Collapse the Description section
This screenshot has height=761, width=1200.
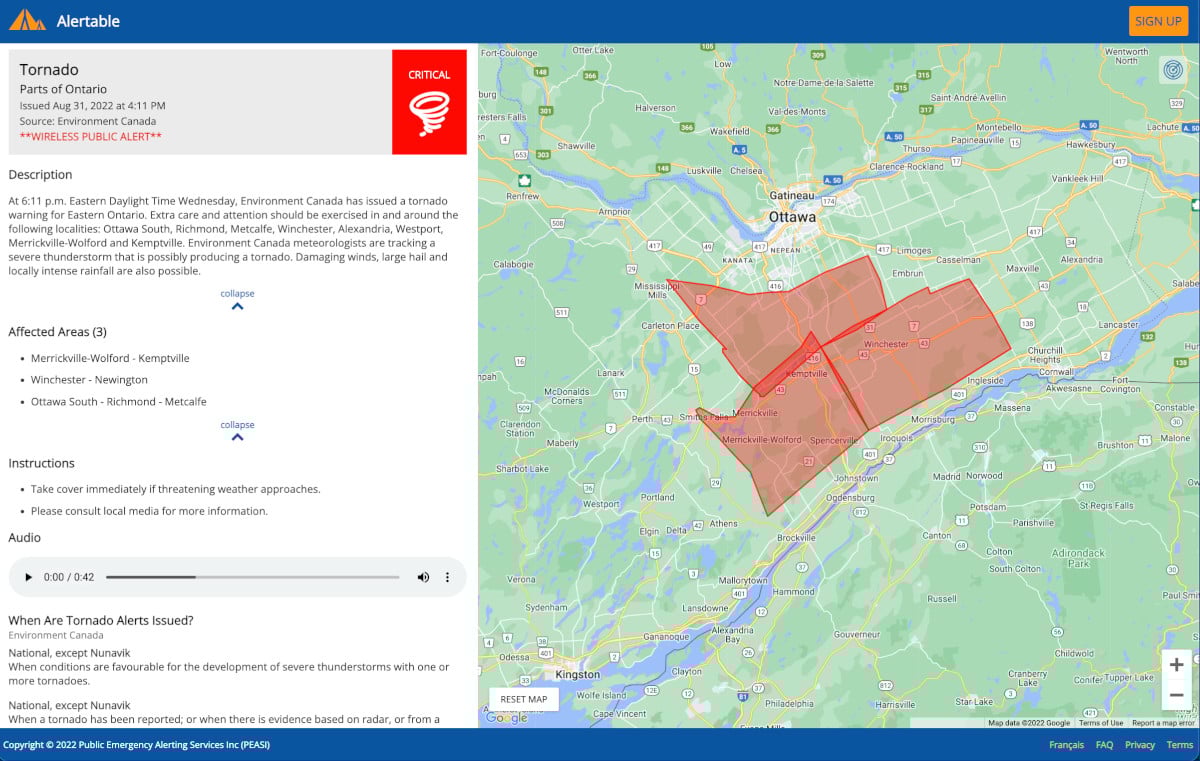tap(237, 298)
